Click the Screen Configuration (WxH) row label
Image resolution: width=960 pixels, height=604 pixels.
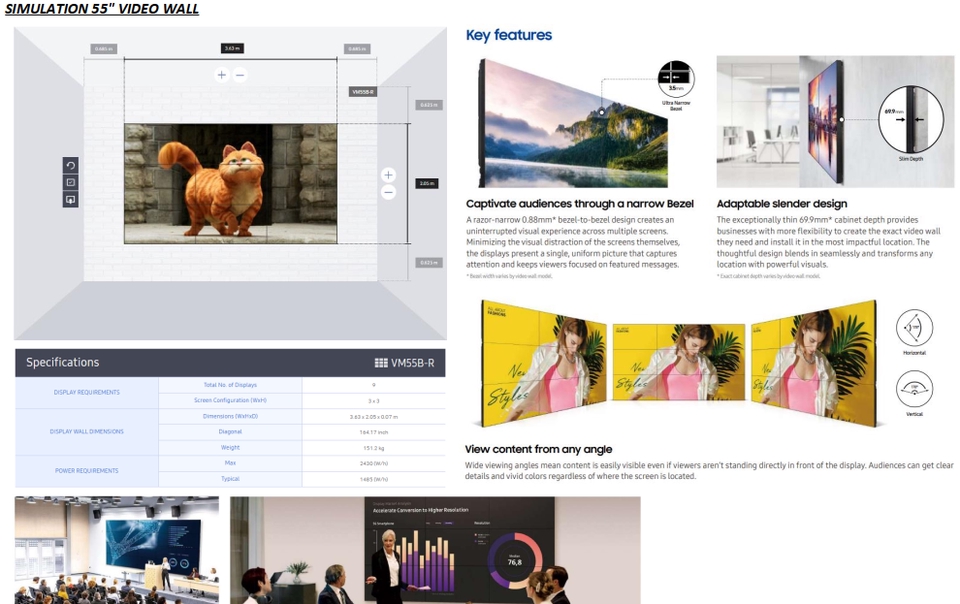tap(230, 400)
